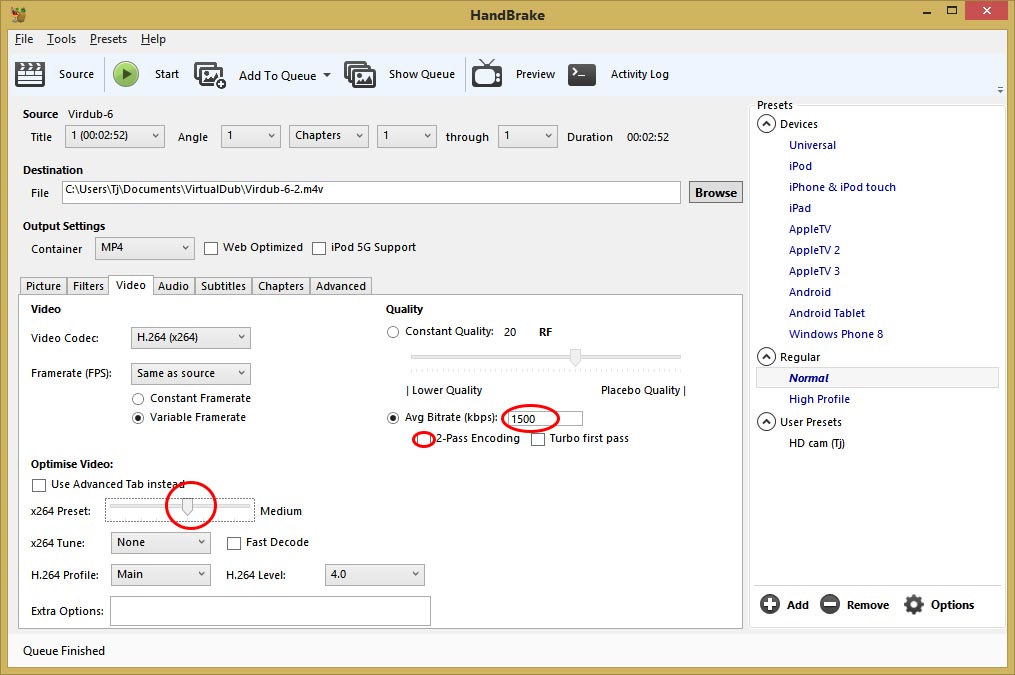Open the Video Codec dropdown

190,338
